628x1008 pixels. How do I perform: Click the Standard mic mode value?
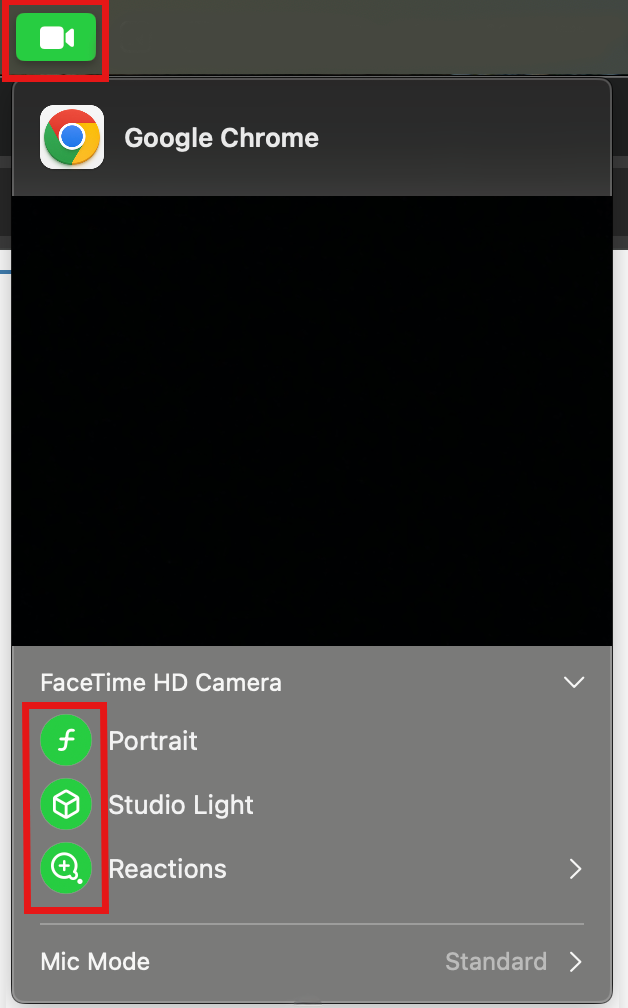pos(496,962)
